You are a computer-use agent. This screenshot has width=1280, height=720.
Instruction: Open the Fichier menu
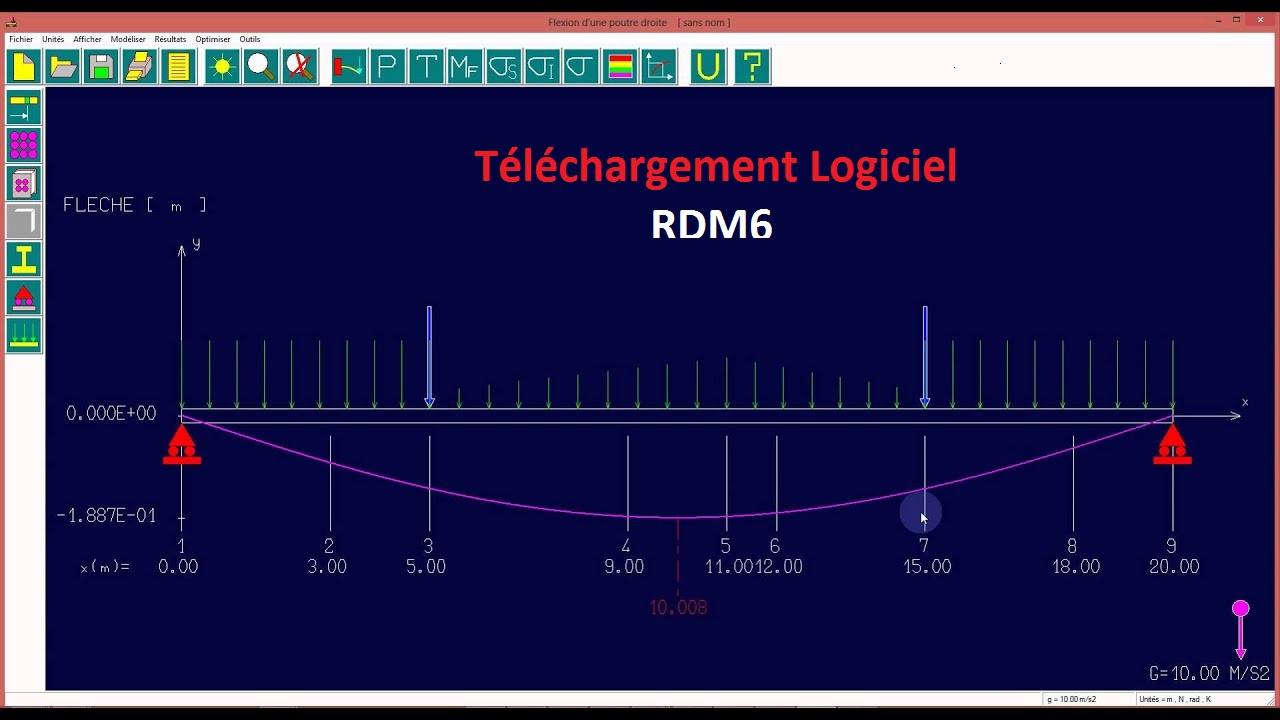click(21, 39)
